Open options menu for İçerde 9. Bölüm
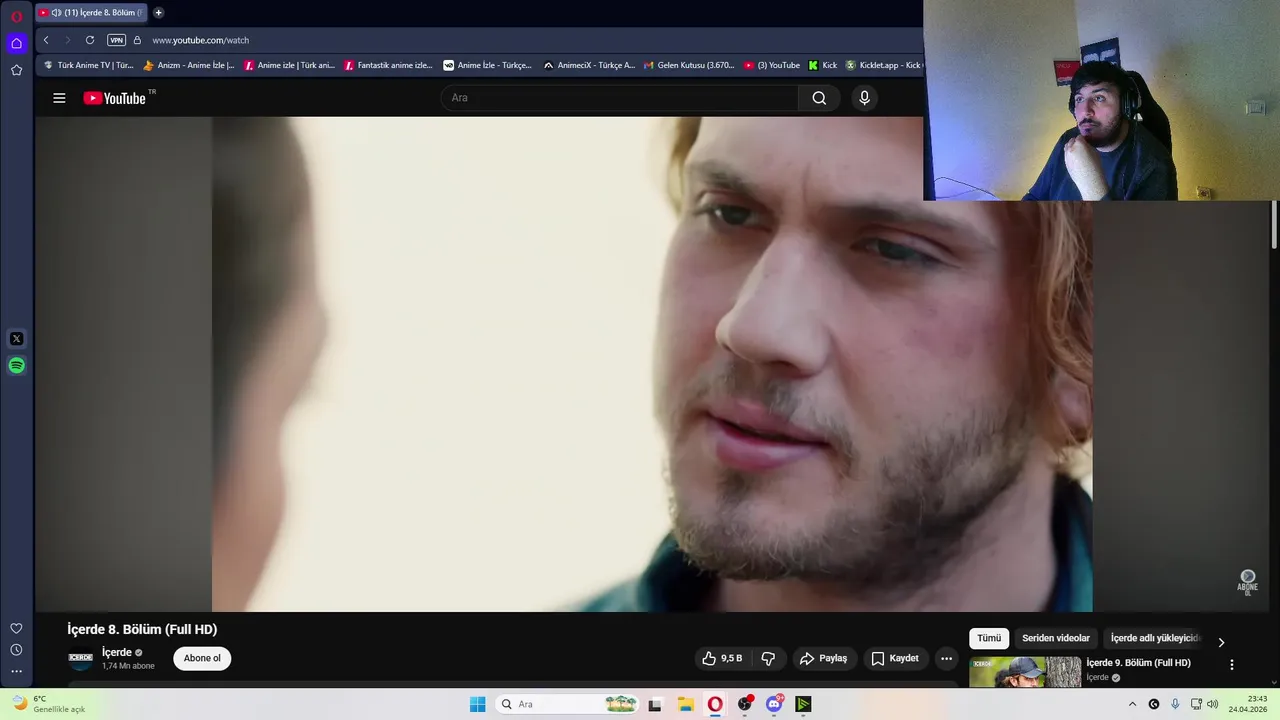 coord(1232,664)
